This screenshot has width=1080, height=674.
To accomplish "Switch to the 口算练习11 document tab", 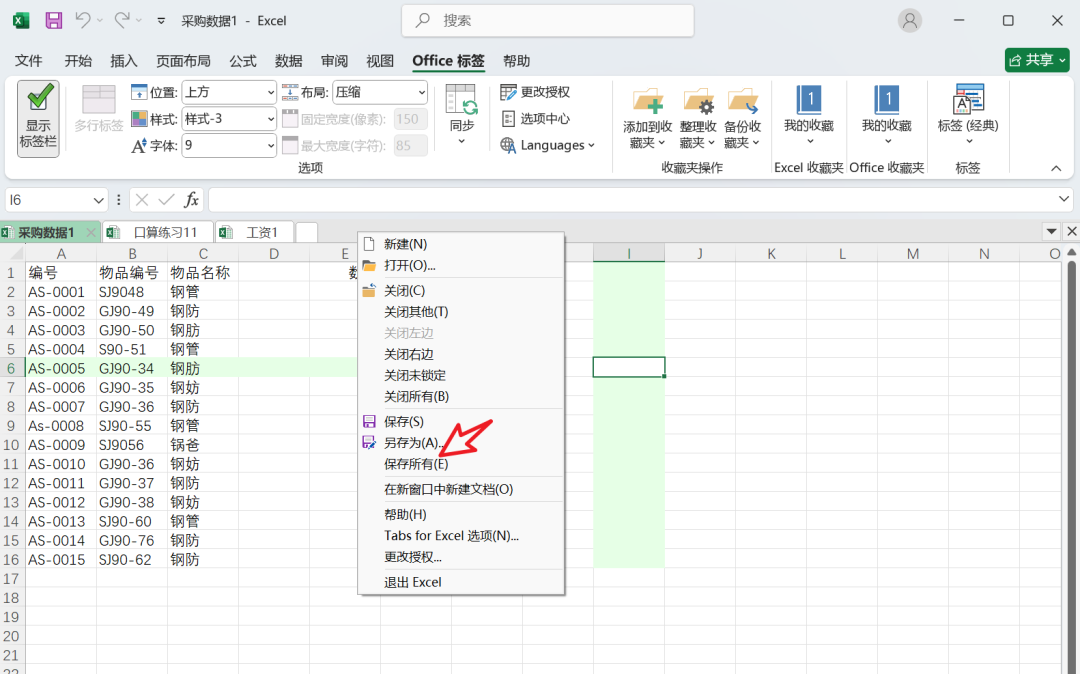I will point(158,233).
